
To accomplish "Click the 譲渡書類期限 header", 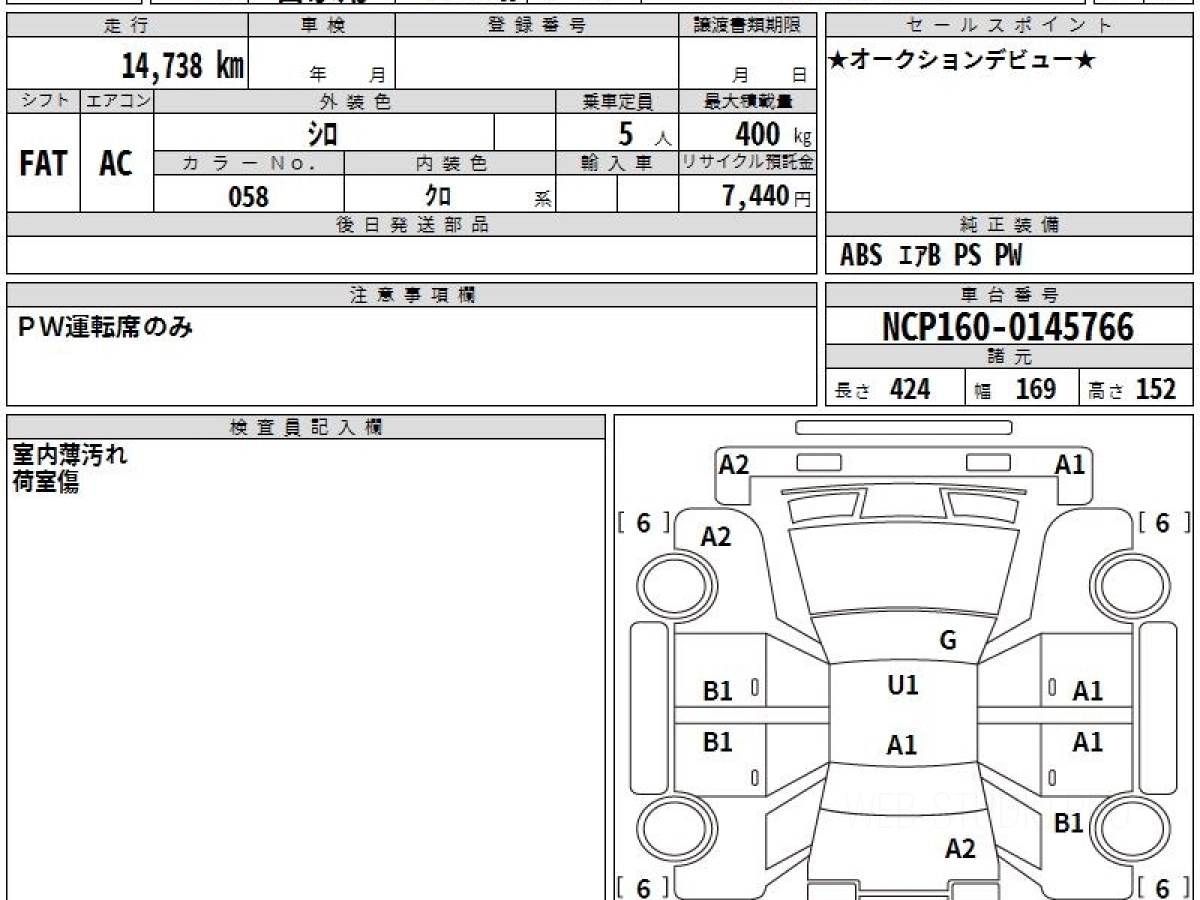I will pyautogui.click(x=747, y=26).
